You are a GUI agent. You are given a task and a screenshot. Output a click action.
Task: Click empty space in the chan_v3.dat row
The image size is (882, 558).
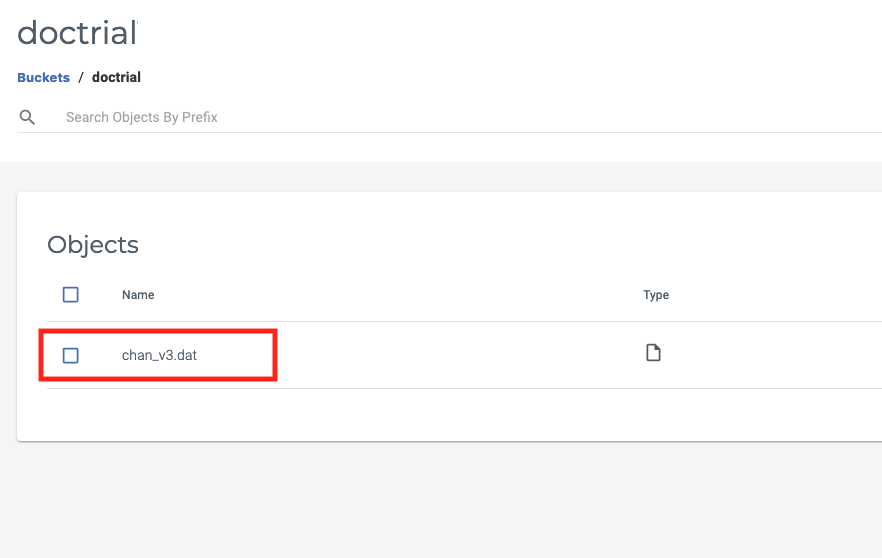point(450,355)
